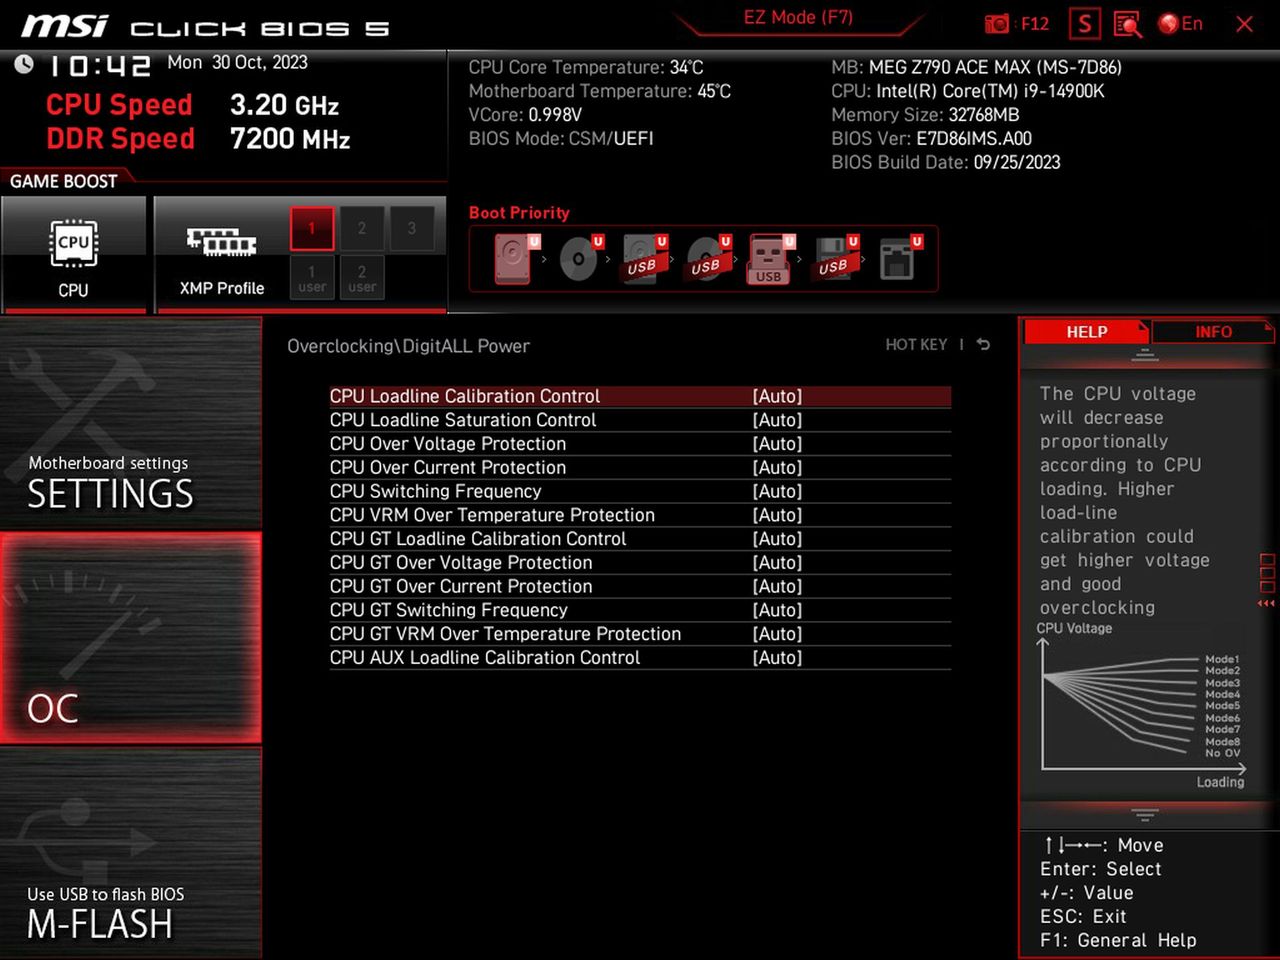Select the USB key boot device icon
This screenshot has height=960, width=1280.
[770, 259]
